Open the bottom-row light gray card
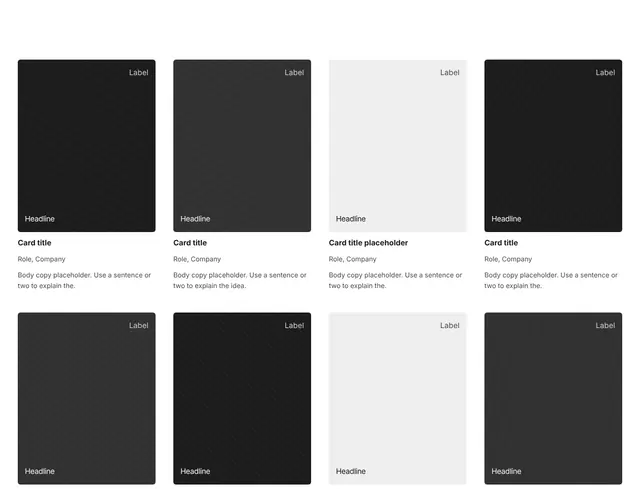This screenshot has height=489, width=640. (x=398, y=398)
